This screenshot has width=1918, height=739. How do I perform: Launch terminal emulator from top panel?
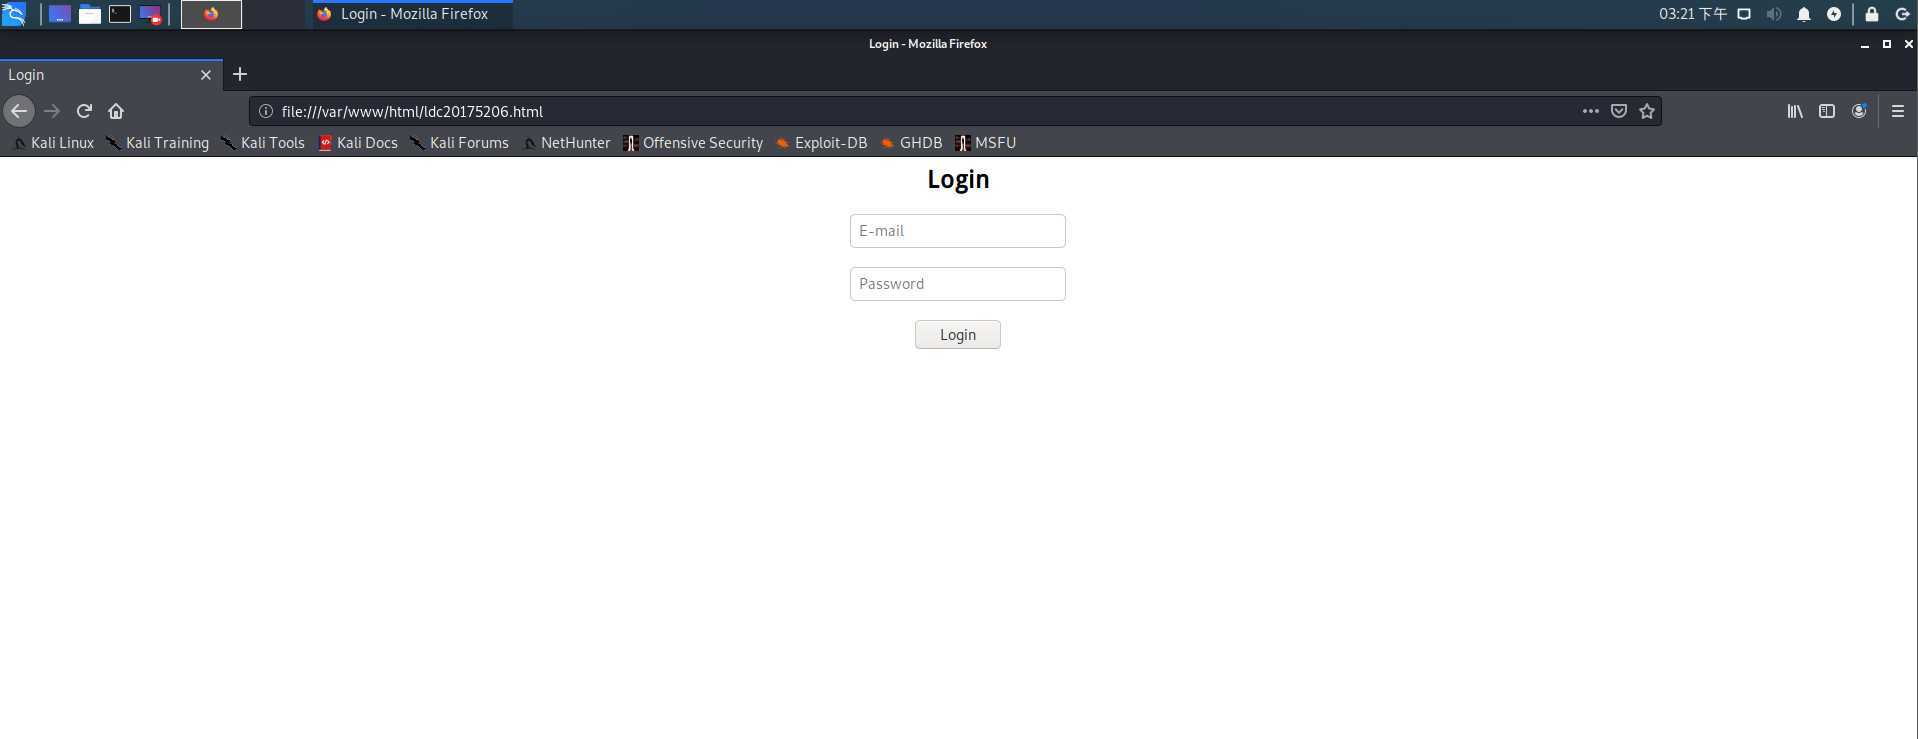click(120, 14)
